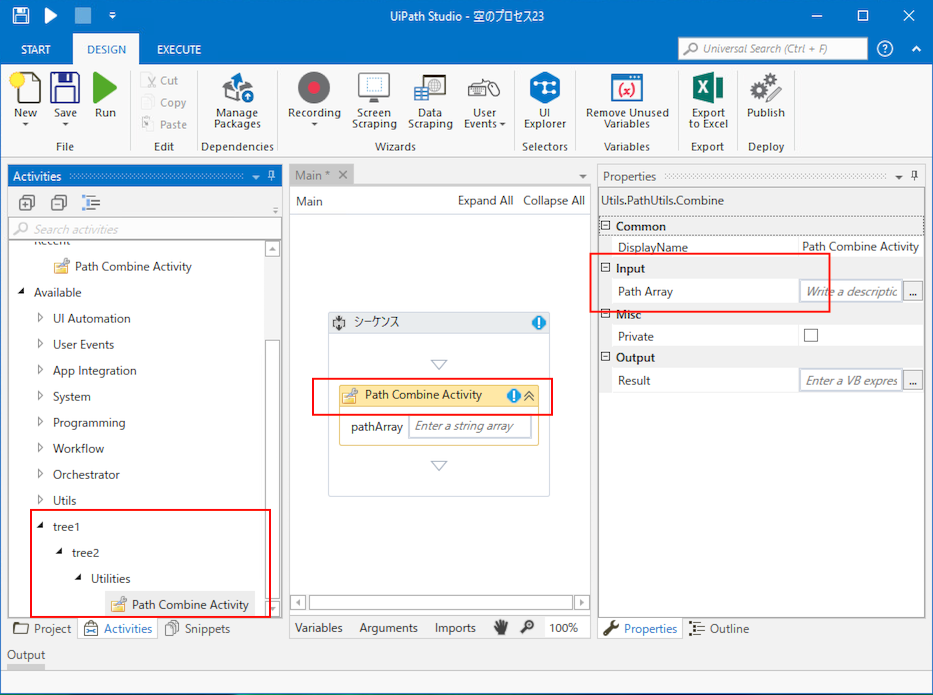Screen dimensions: 933x695
Task: Close the Main workflow tab
Action: point(343,175)
